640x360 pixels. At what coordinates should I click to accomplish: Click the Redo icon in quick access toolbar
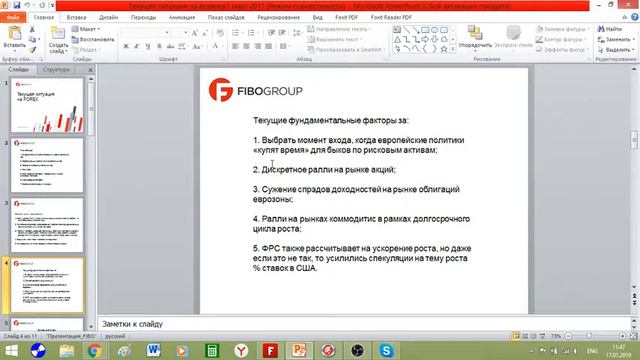42,5
